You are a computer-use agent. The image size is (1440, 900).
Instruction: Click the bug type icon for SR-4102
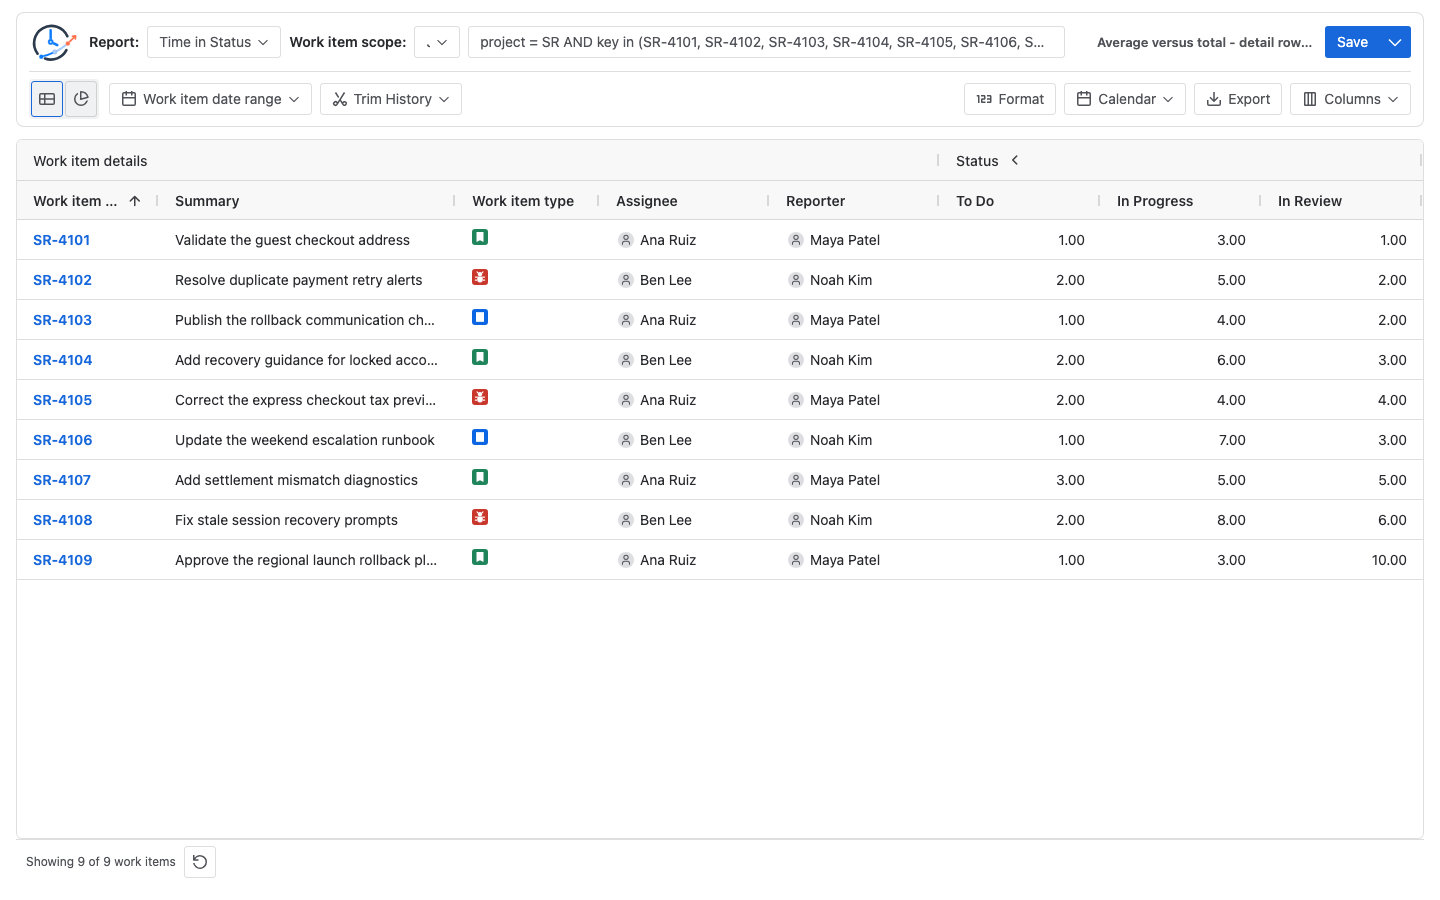tap(480, 277)
